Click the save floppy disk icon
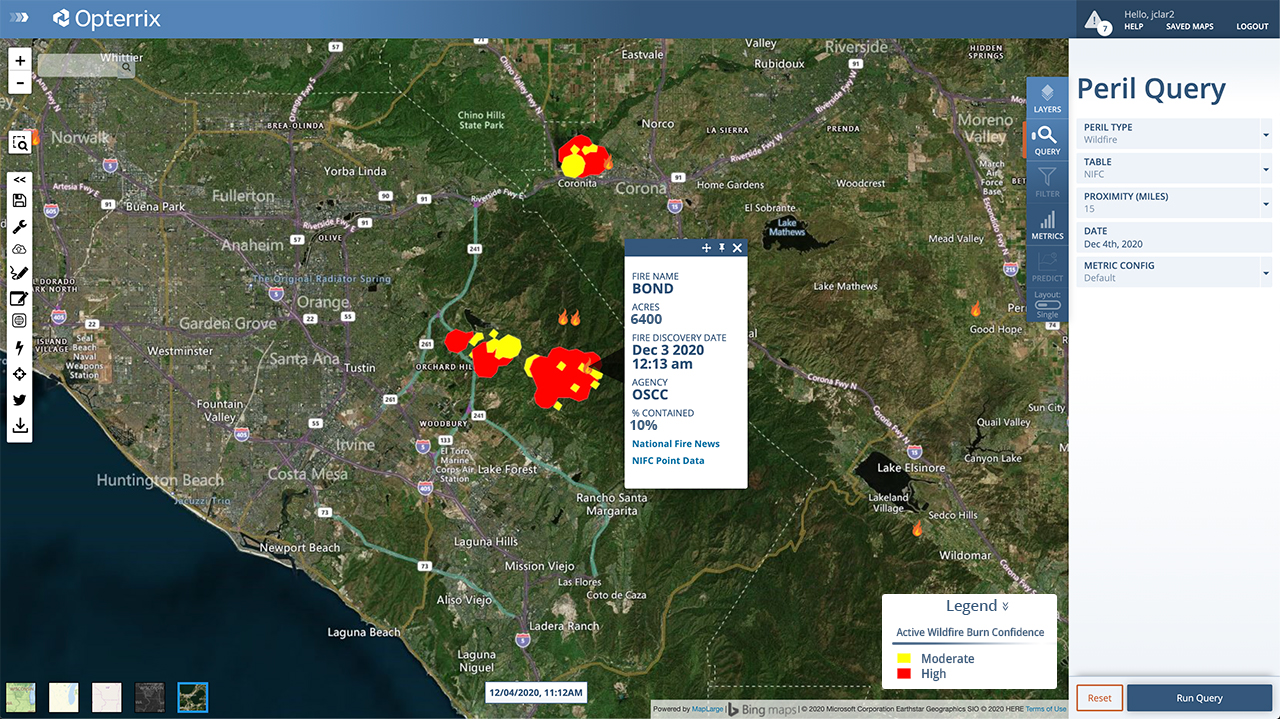The width and height of the screenshot is (1280, 719). (x=20, y=200)
